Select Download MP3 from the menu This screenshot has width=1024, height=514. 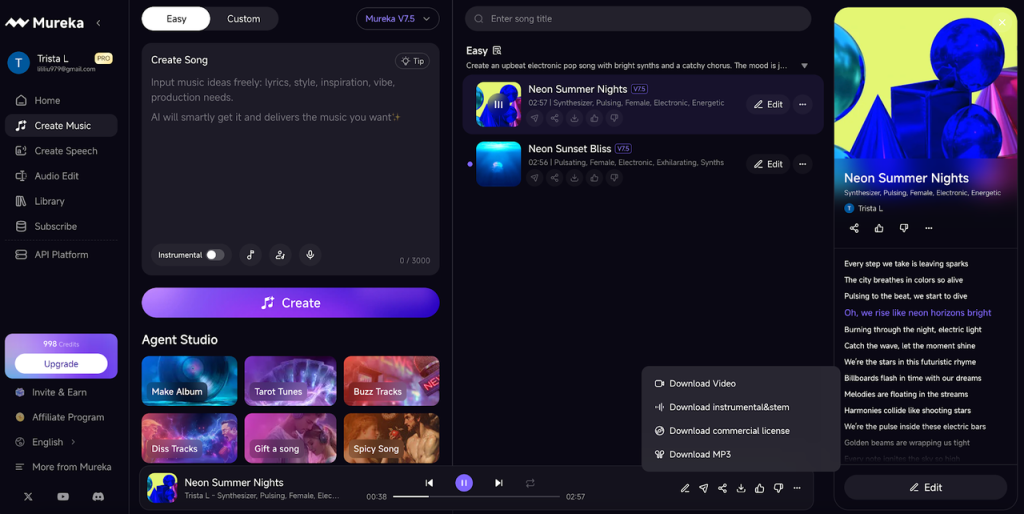pyautogui.click(x=700, y=454)
